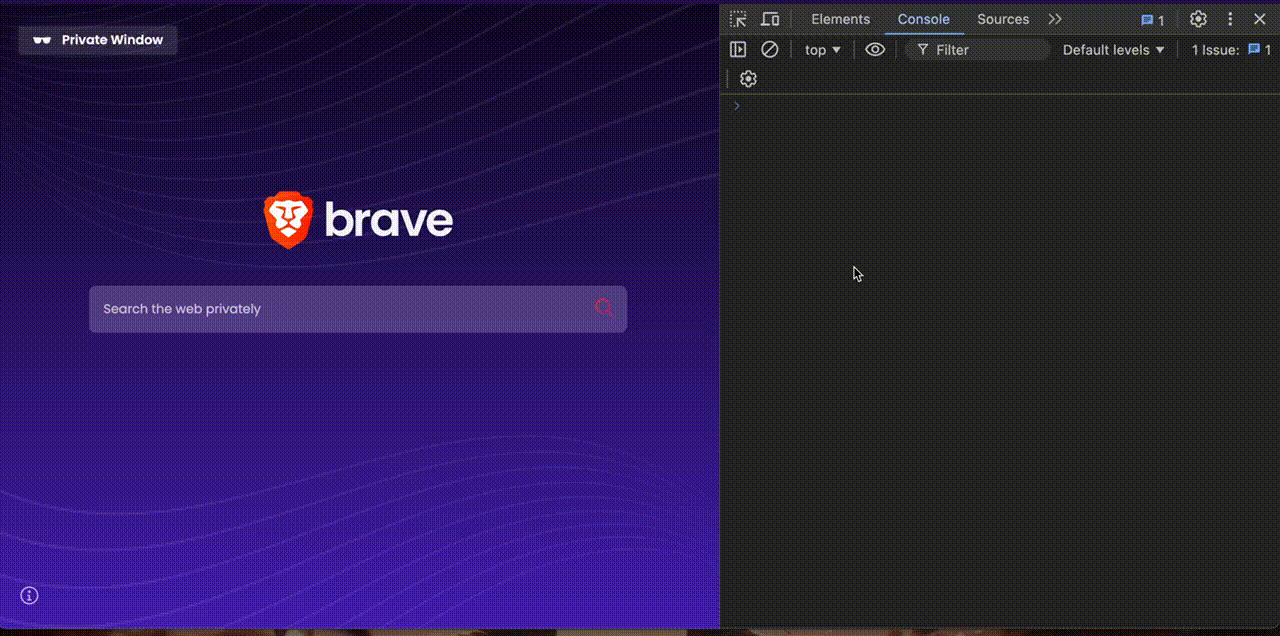The width and height of the screenshot is (1280, 636).
Task: Switch to the Sources tab
Action: click(1003, 19)
